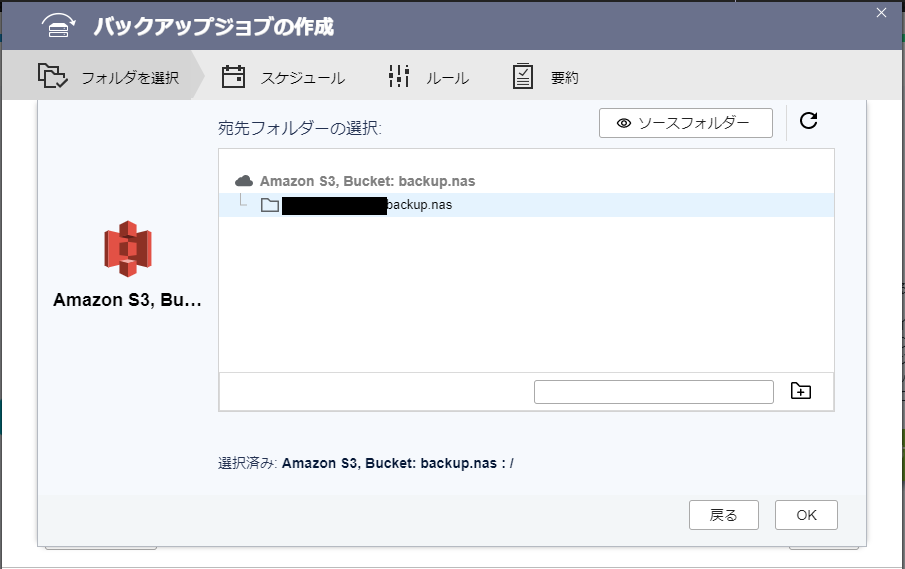Click the refresh folder list icon
The height and width of the screenshot is (569, 905).
point(808,121)
